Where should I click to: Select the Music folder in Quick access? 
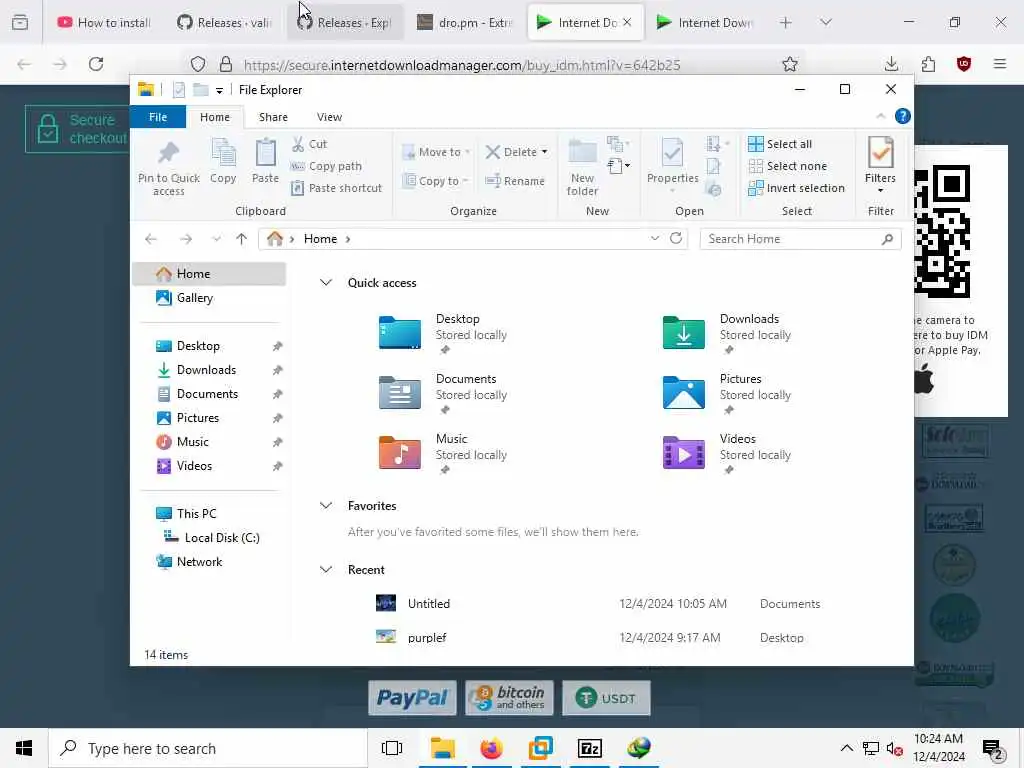tap(444, 454)
